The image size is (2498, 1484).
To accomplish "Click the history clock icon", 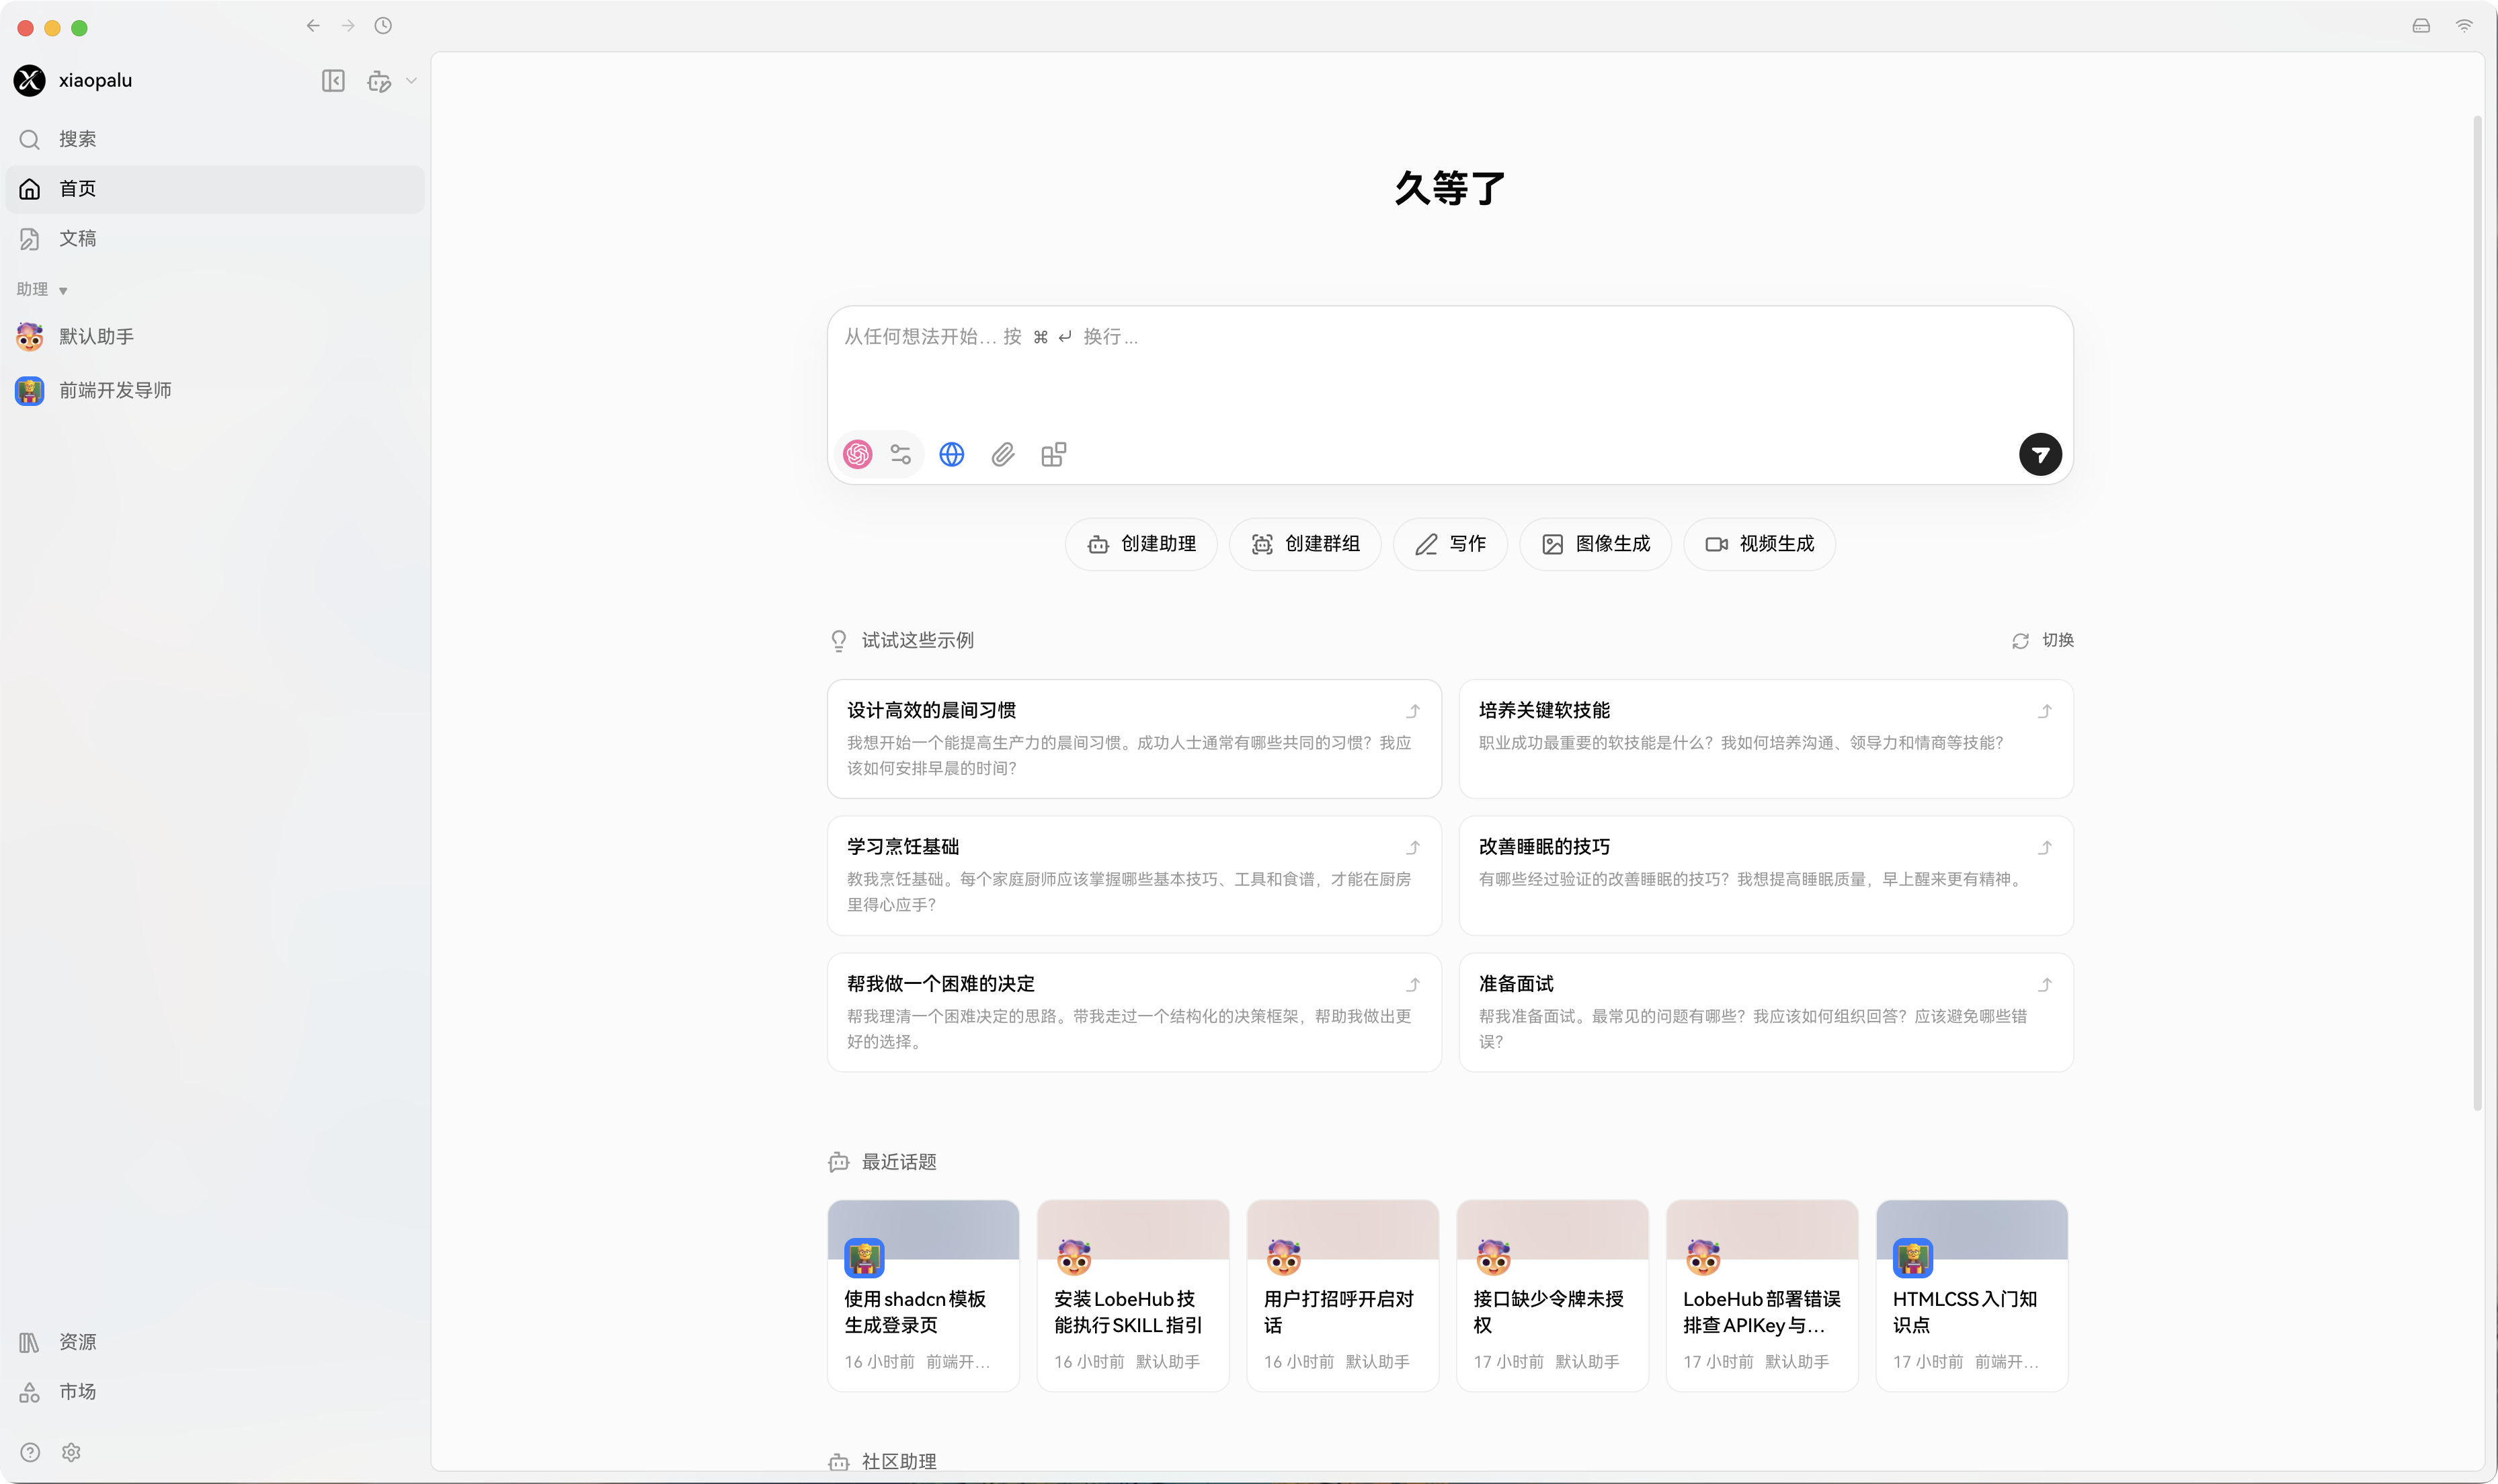I will tap(383, 26).
